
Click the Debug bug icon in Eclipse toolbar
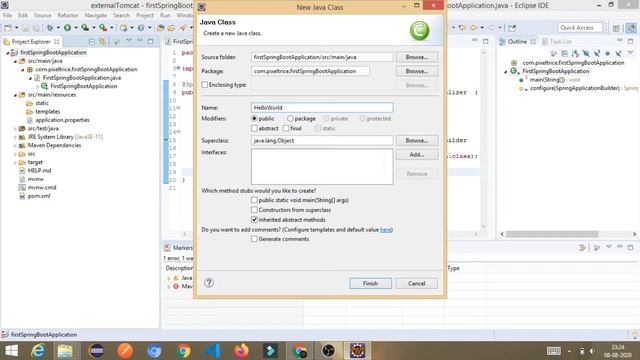(x=50, y=28)
